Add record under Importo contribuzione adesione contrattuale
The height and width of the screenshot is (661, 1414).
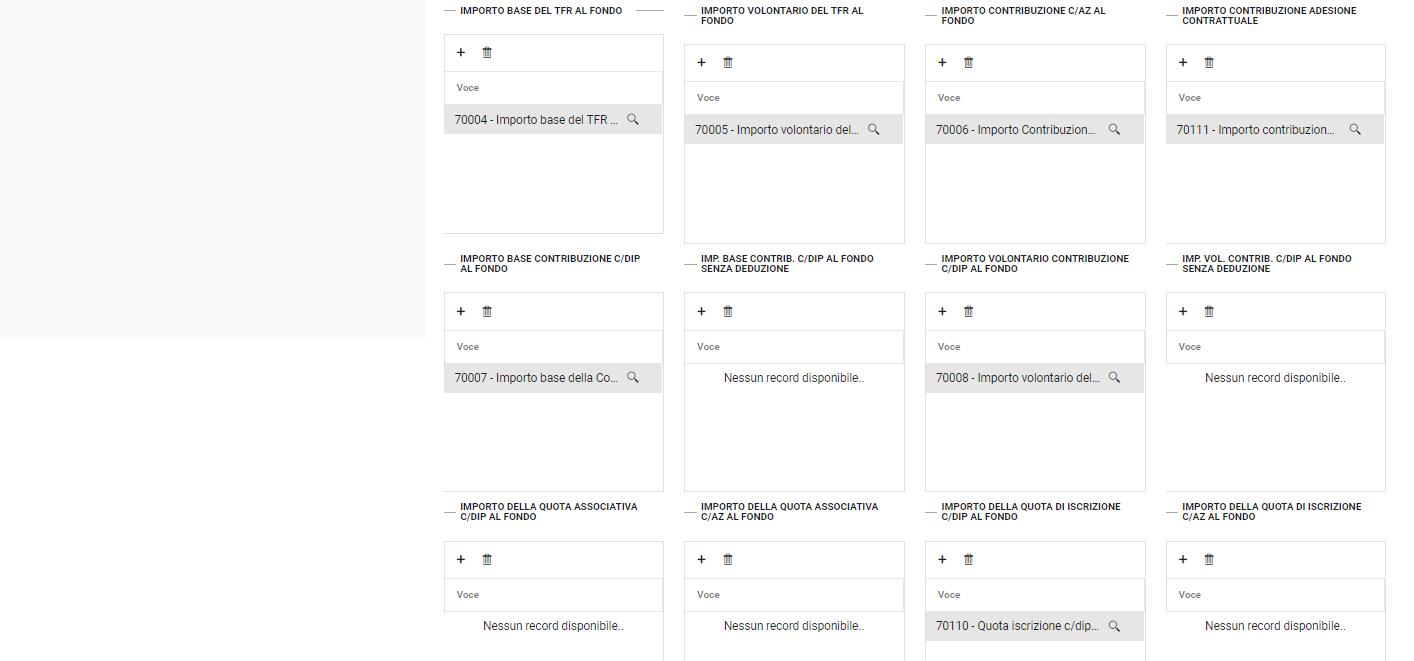(1183, 63)
